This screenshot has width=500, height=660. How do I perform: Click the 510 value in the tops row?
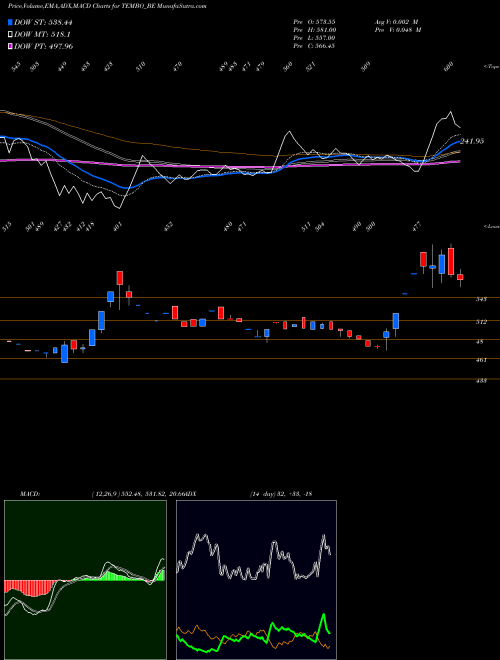[x=141, y=66]
